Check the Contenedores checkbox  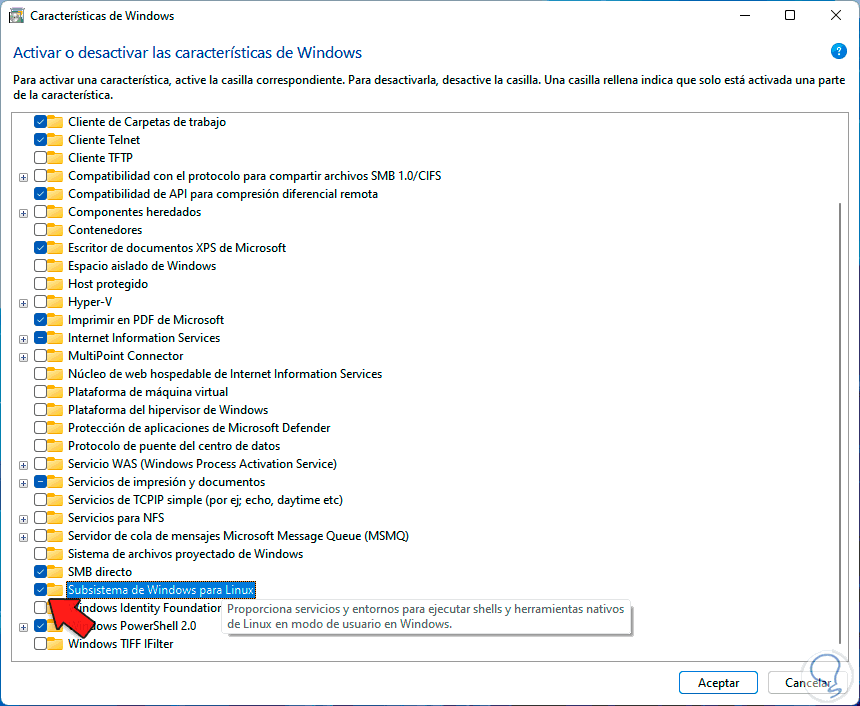pos(40,230)
